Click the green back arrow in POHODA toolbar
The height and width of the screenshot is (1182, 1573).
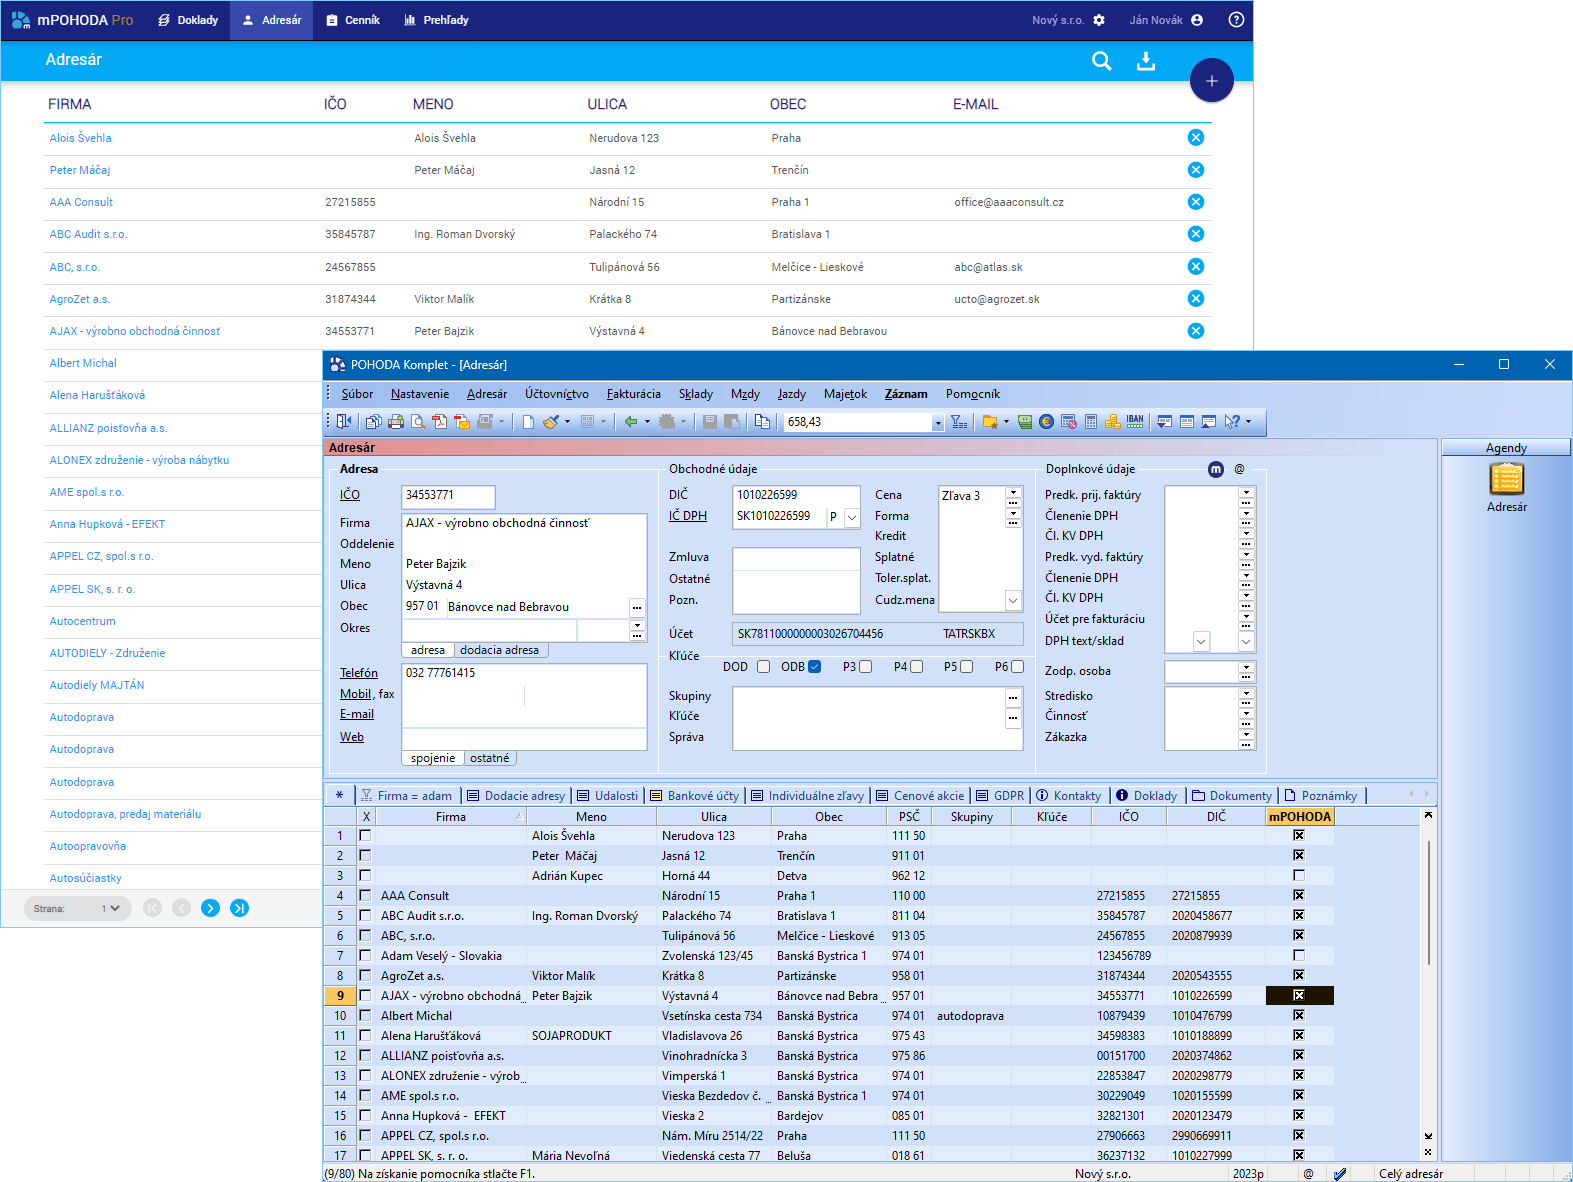[x=631, y=422]
